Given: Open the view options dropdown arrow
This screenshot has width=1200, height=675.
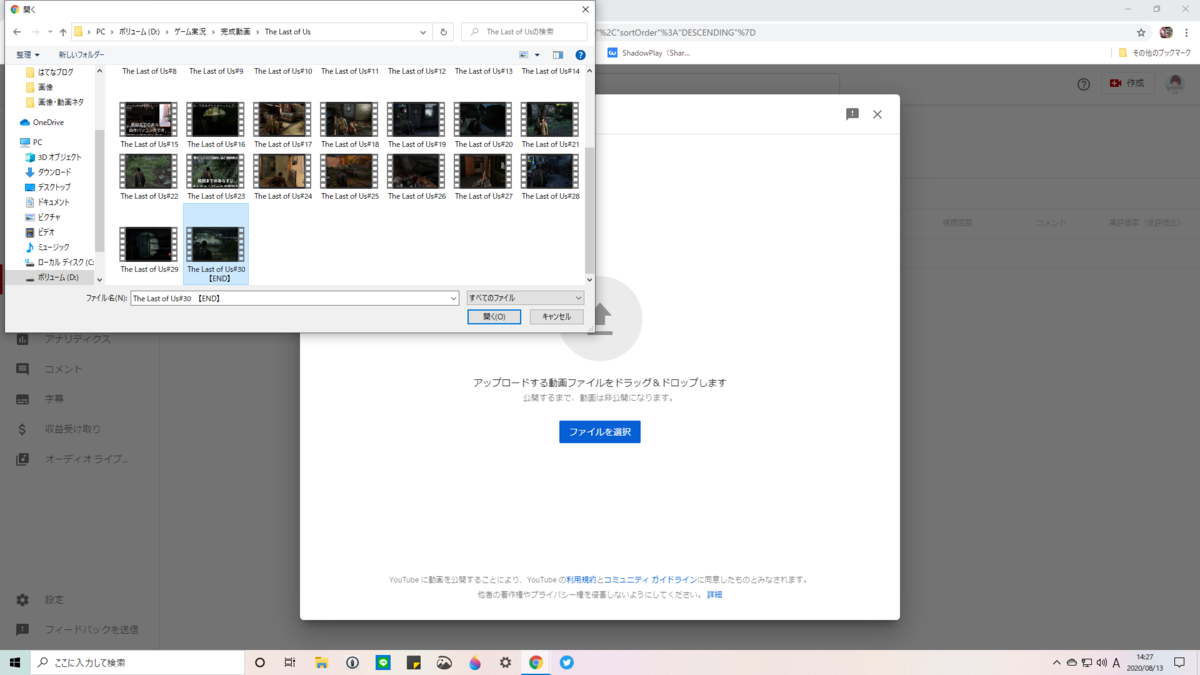Looking at the screenshot, I should point(537,55).
